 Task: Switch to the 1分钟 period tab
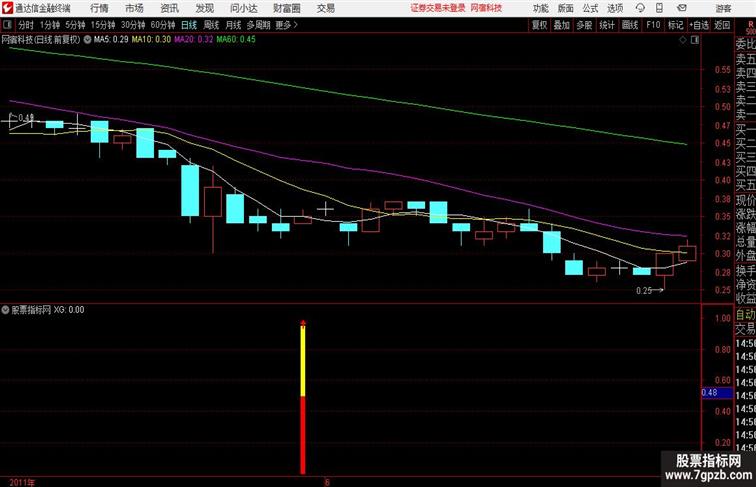[x=50, y=25]
